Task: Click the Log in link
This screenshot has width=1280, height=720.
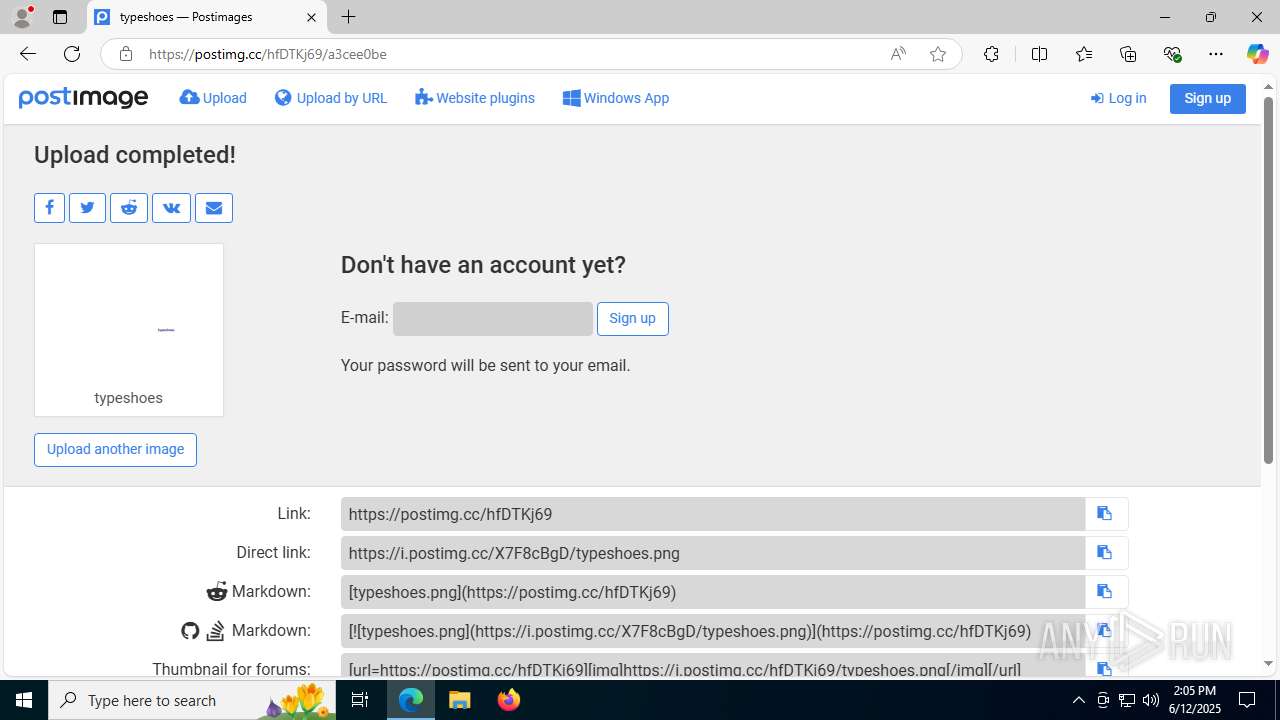Action: (1118, 98)
